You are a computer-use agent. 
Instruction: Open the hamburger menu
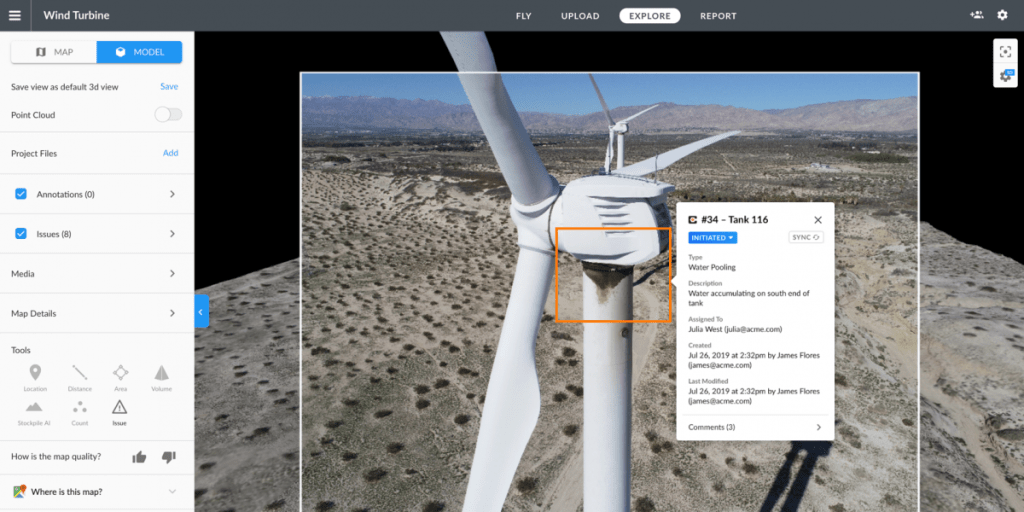pos(14,15)
